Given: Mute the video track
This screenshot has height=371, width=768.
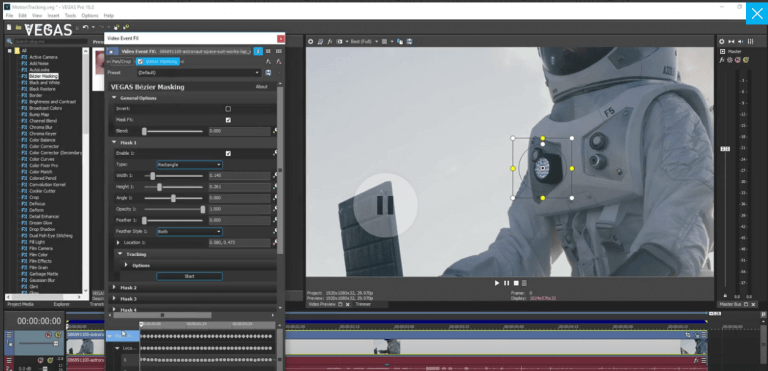Looking at the screenshot, I should click(x=48, y=335).
